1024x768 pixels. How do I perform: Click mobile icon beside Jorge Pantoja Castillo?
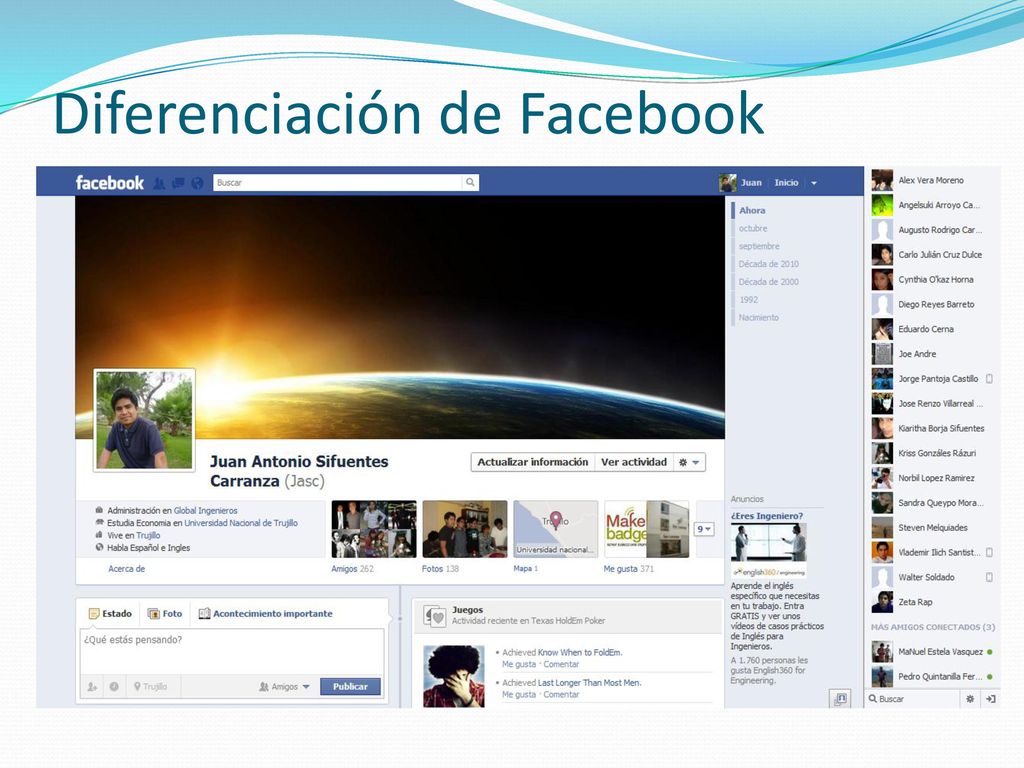pyautogui.click(x=989, y=379)
